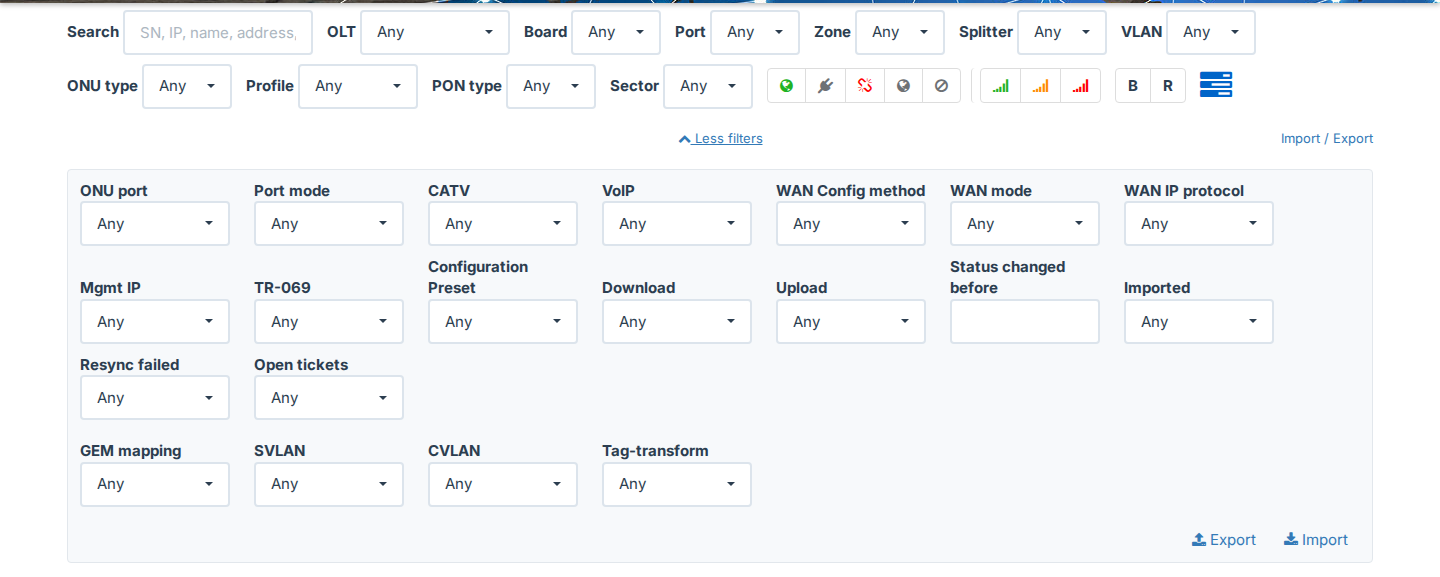The image size is (1440, 577).
Task: Filter by disabled ONUs prohibition icon
Action: (941, 86)
